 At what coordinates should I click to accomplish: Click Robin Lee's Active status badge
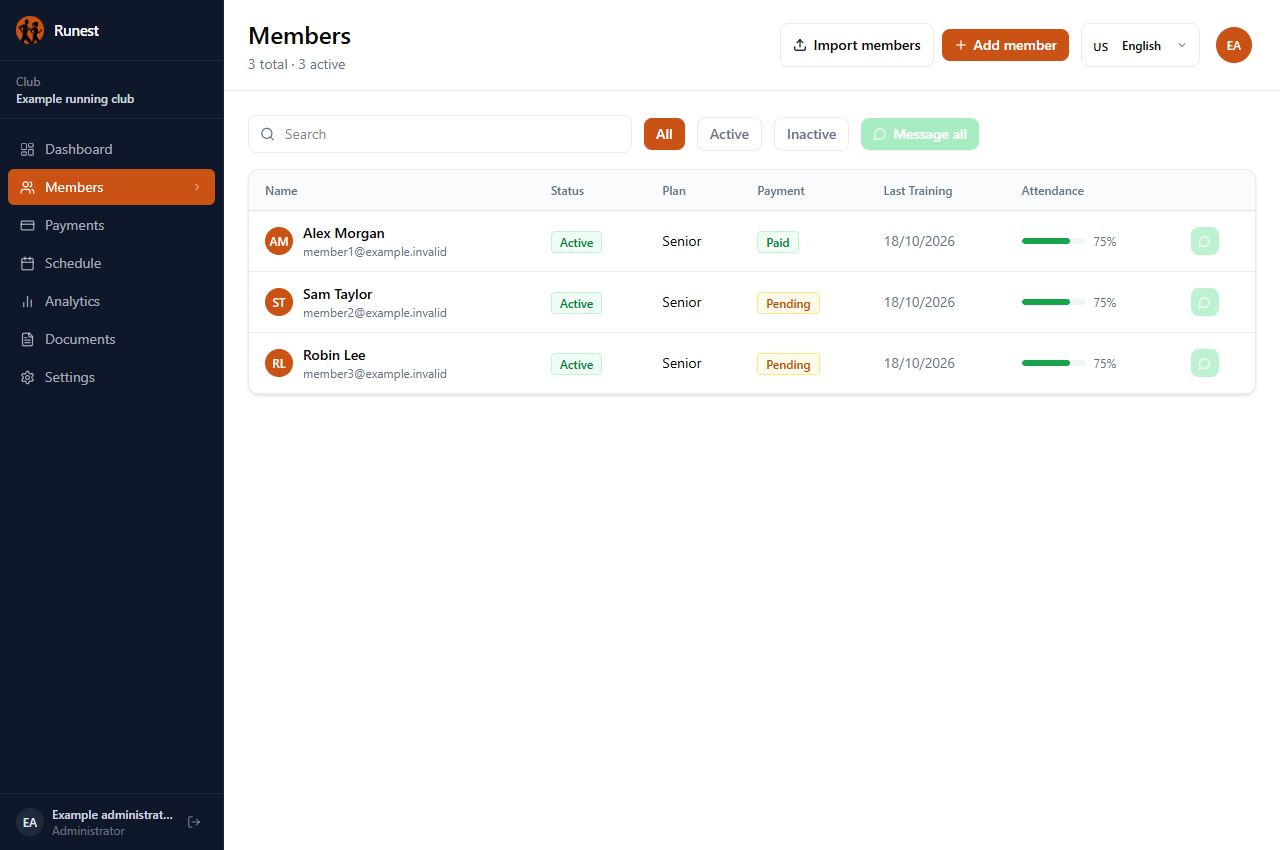pyautogui.click(x=576, y=364)
